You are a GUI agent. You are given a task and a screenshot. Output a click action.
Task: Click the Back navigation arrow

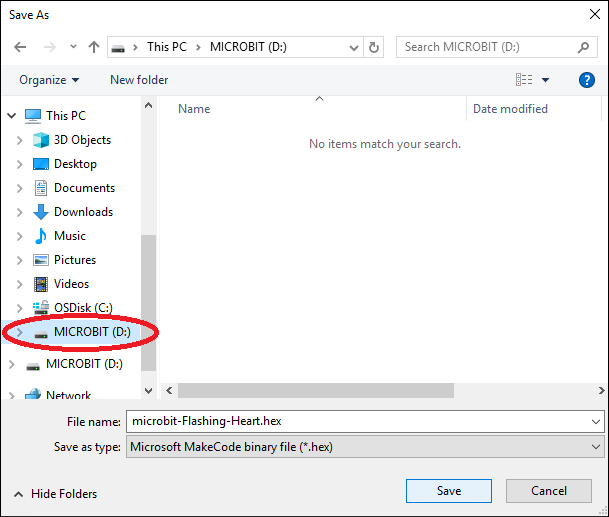21,47
